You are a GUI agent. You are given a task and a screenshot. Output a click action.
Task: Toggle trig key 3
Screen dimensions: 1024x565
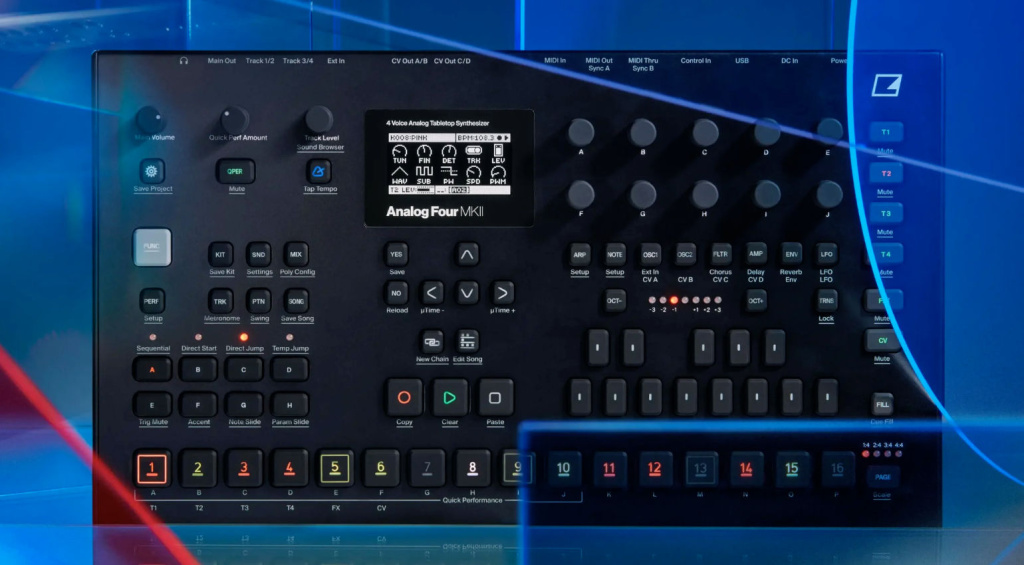(x=244, y=468)
